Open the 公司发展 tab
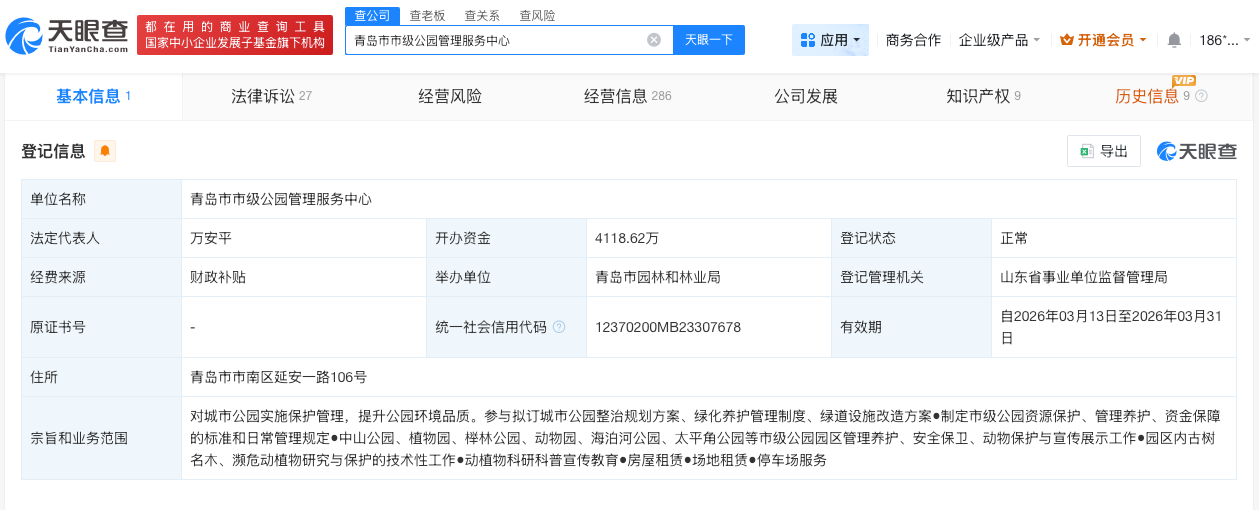 coord(806,96)
